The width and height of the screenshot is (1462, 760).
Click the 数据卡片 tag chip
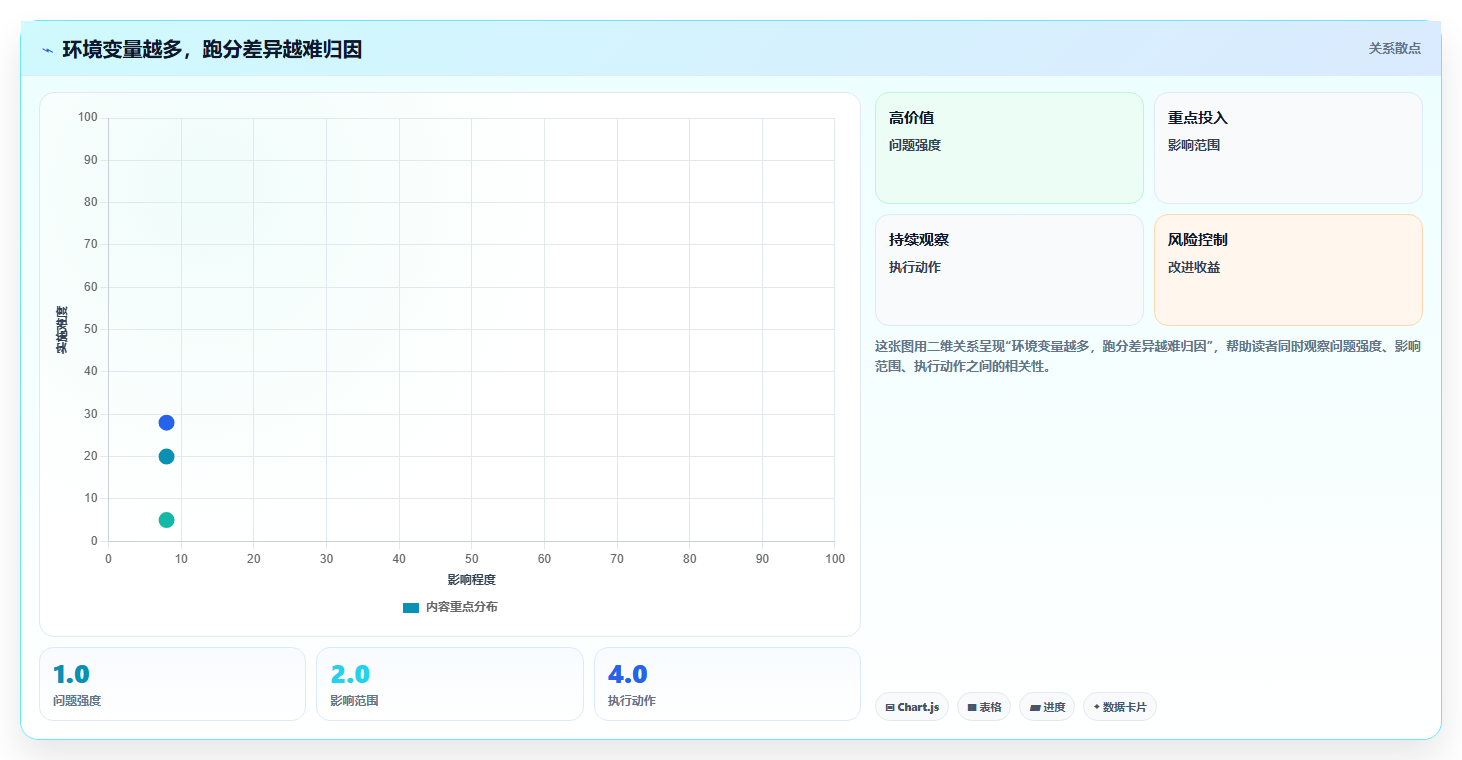point(1120,707)
